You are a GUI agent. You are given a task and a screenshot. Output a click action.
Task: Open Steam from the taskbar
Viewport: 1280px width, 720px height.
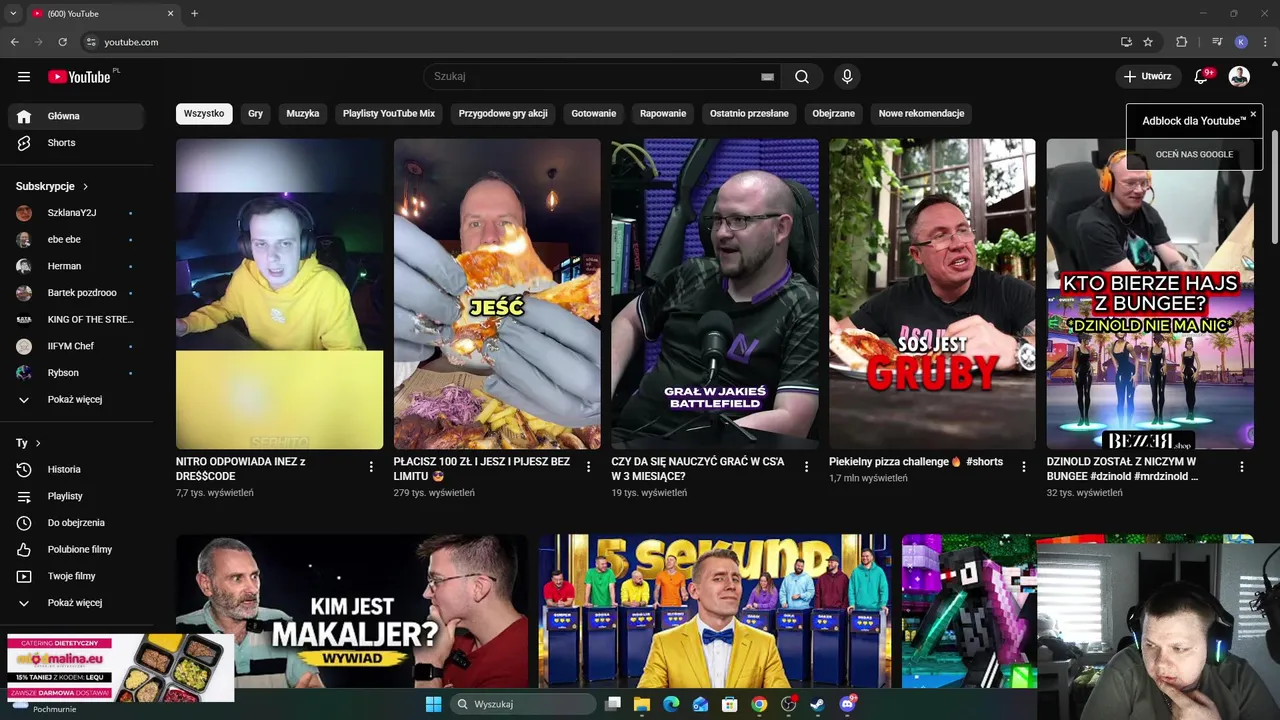coord(818,704)
